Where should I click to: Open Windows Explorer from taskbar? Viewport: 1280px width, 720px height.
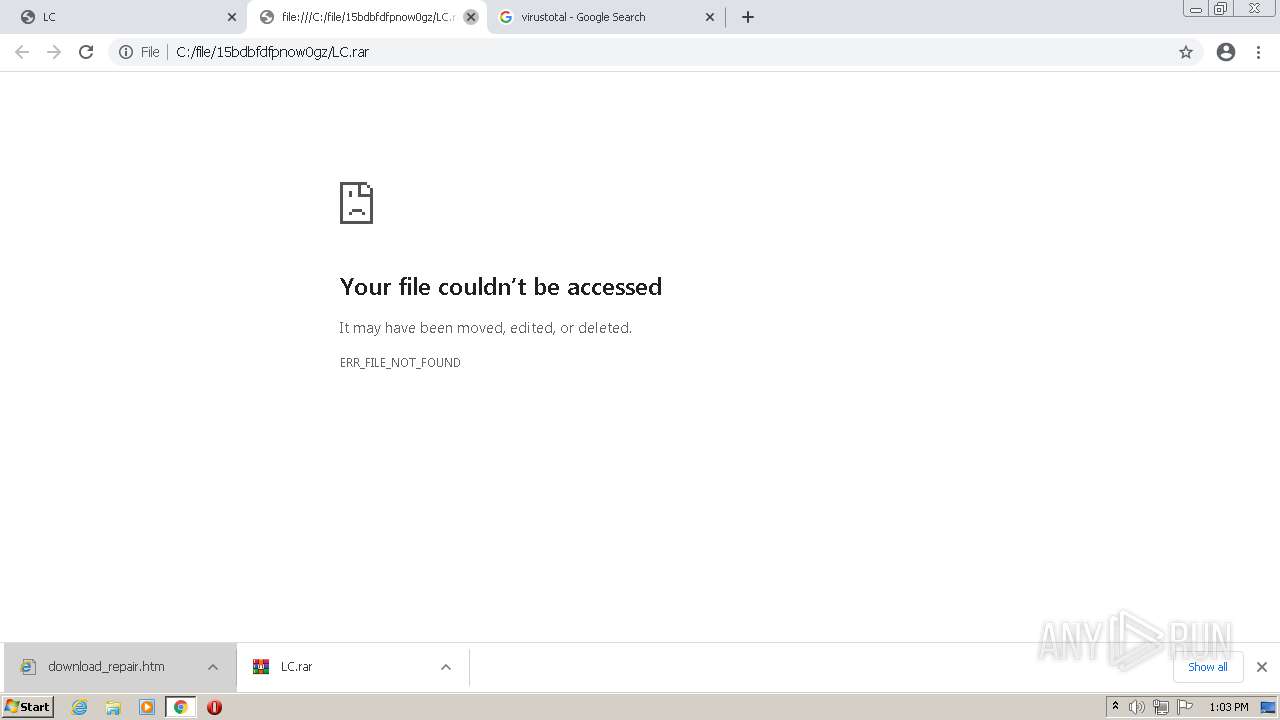click(x=113, y=707)
